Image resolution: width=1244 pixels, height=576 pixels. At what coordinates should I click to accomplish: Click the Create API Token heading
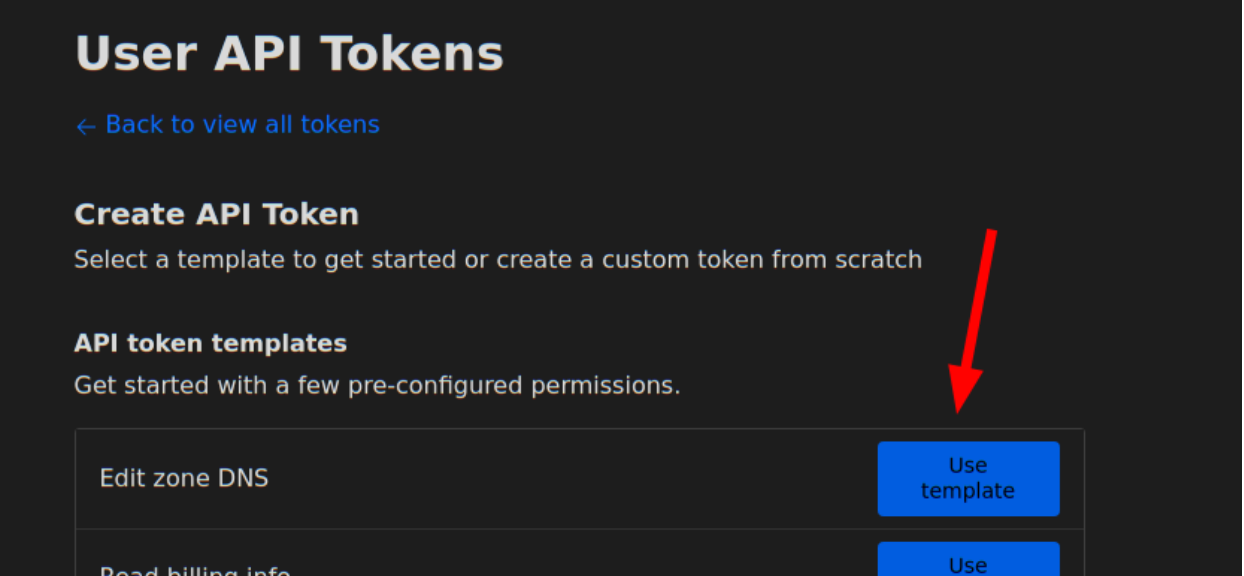(216, 215)
